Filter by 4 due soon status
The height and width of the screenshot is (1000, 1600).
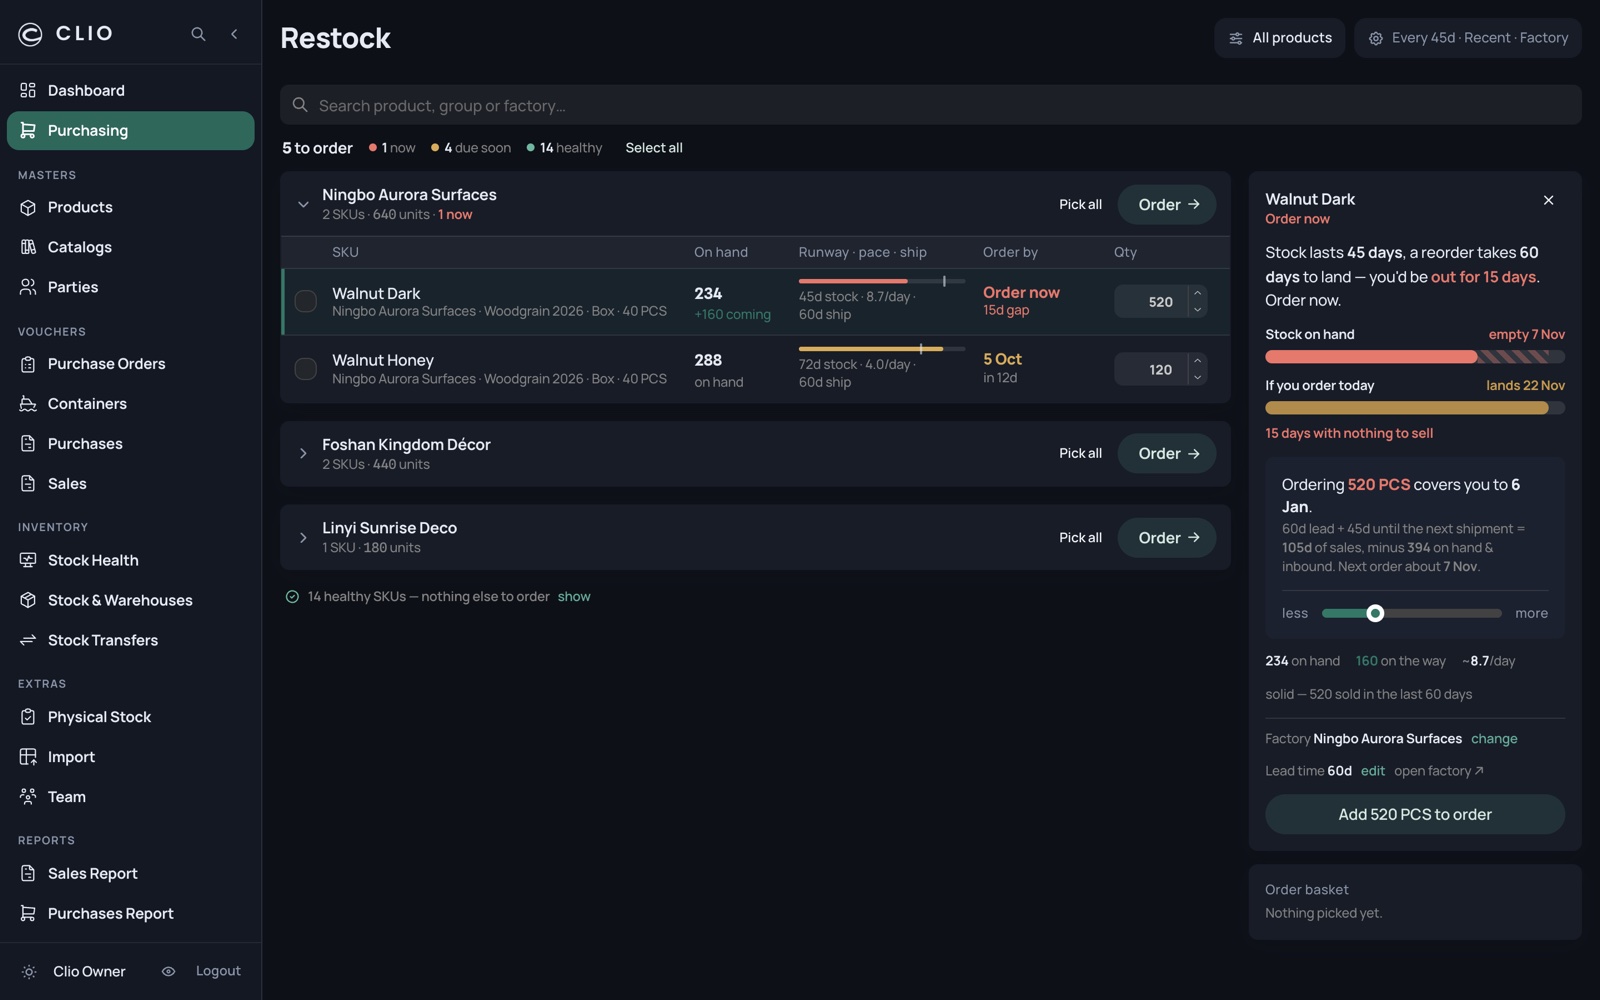[471, 148]
